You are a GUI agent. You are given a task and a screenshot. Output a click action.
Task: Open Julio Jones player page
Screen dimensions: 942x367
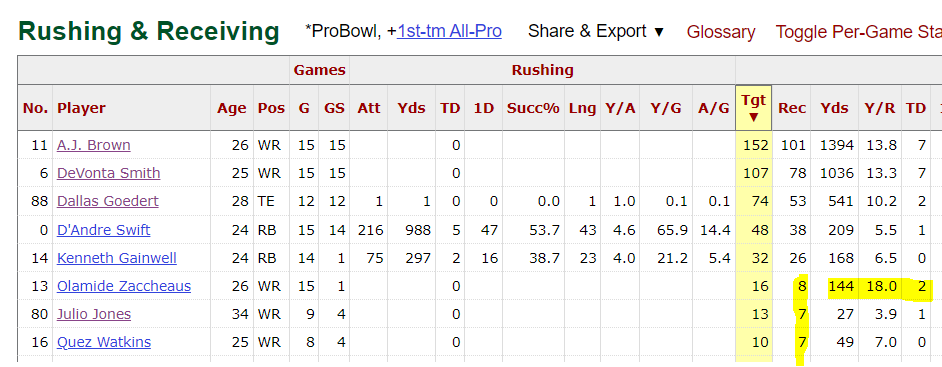click(x=94, y=314)
